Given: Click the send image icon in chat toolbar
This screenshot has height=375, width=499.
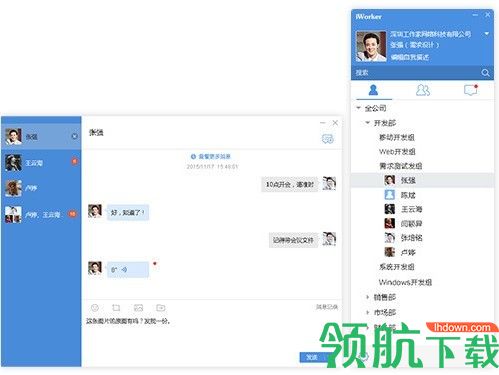Looking at the screenshot, I should coord(138,308).
